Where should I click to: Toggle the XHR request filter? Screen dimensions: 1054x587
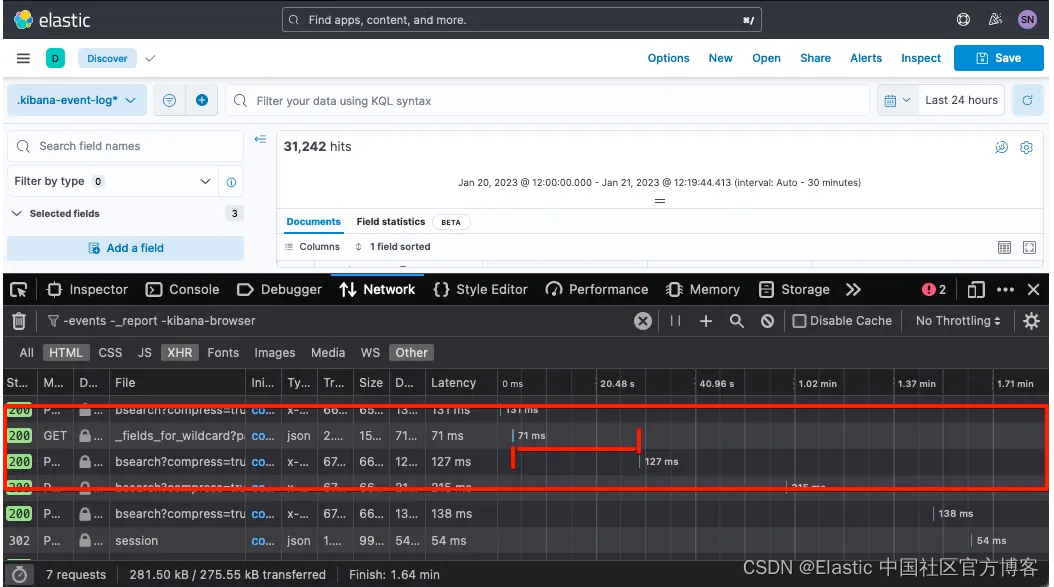[x=179, y=353]
